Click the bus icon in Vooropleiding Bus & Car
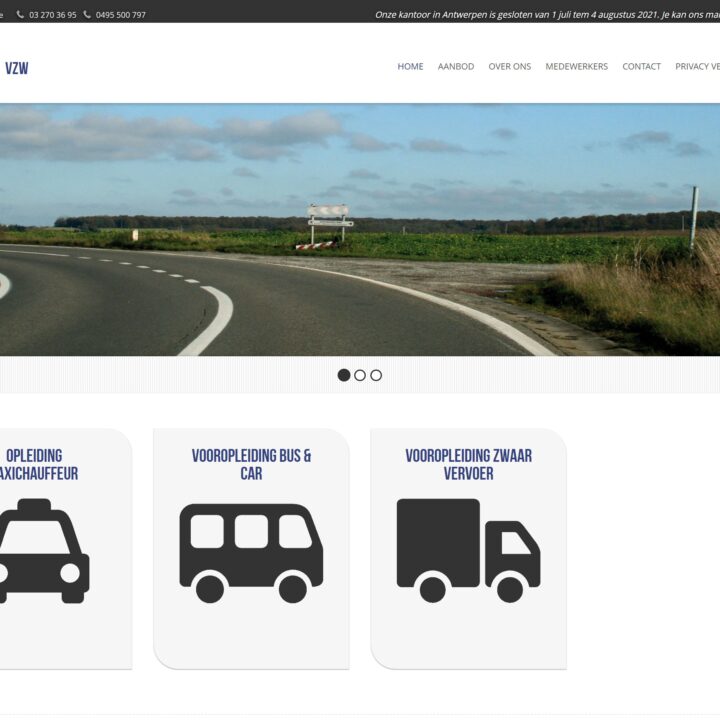This screenshot has width=720, height=720. (251, 553)
